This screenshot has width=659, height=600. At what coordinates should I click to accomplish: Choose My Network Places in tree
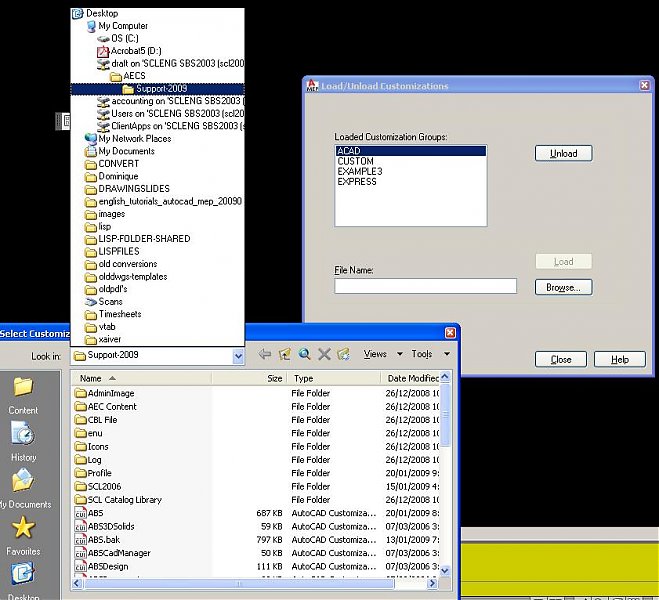(x=128, y=139)
